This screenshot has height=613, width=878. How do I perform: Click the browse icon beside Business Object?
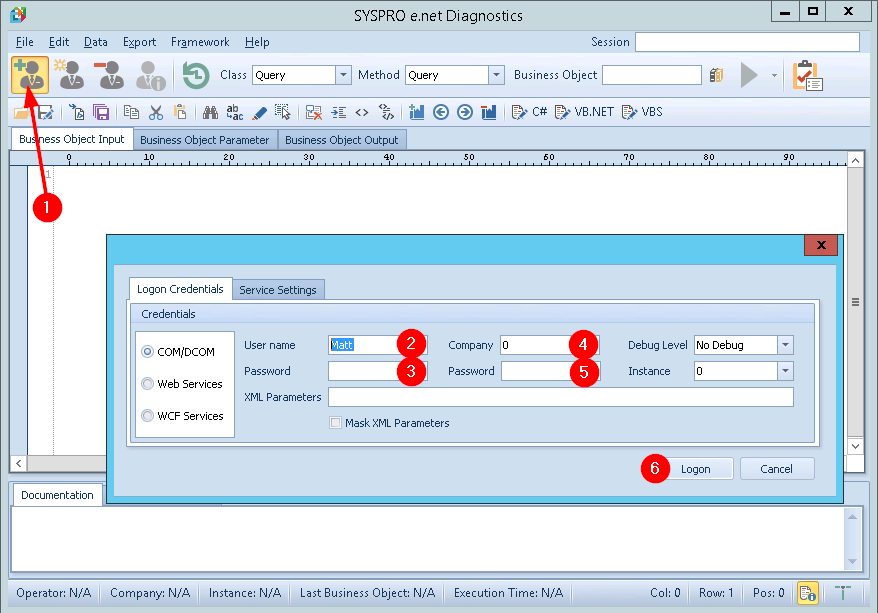point(716,75)
